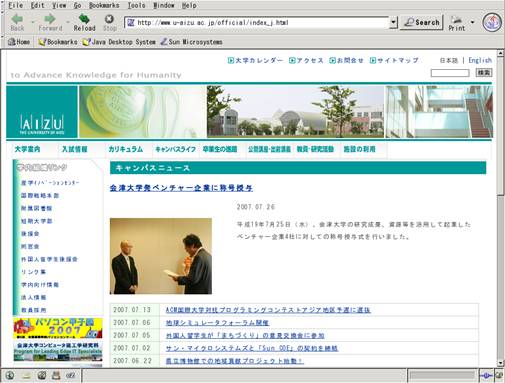Open Mail from the status bar icon
Viewport: 505px width, 383px height.
[x=26, y=376]
